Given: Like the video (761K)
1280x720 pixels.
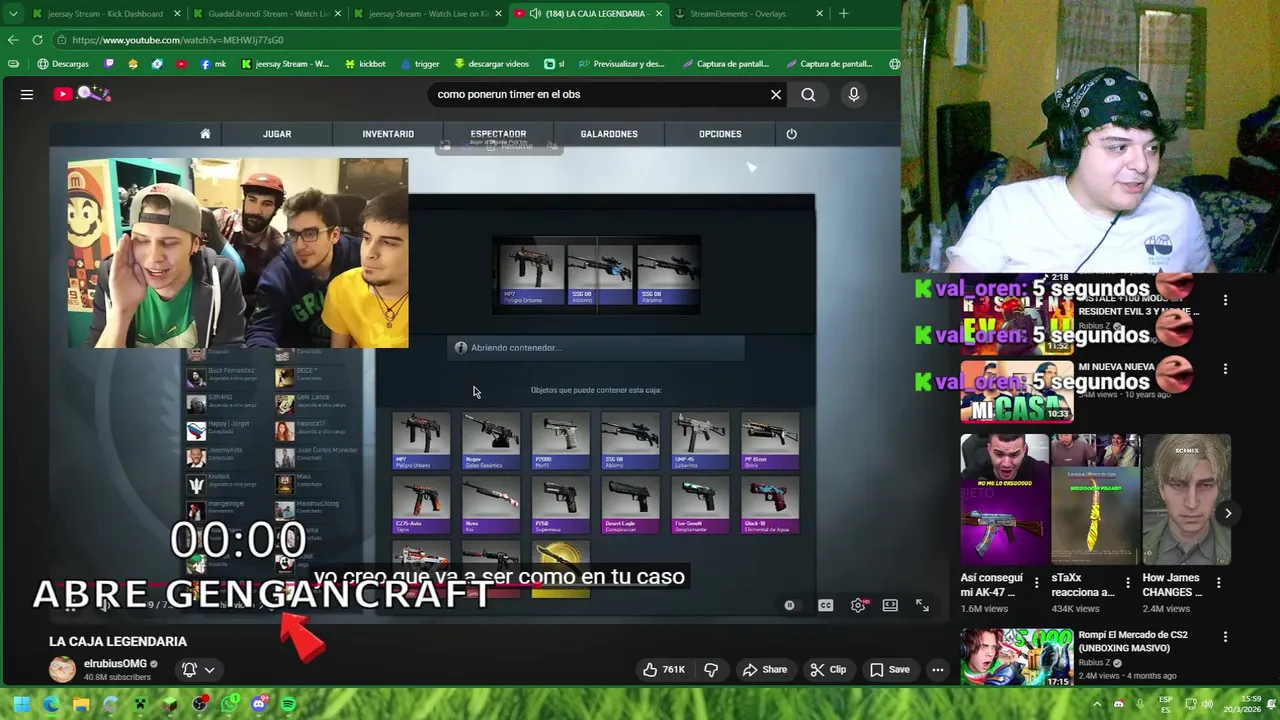Looking at the screenshot, I should coord(667,669).
